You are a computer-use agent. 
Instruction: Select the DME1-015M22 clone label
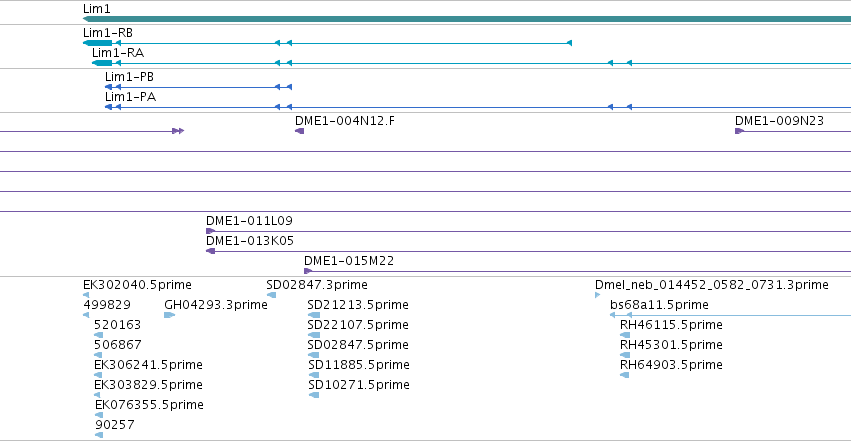point(349,261)
